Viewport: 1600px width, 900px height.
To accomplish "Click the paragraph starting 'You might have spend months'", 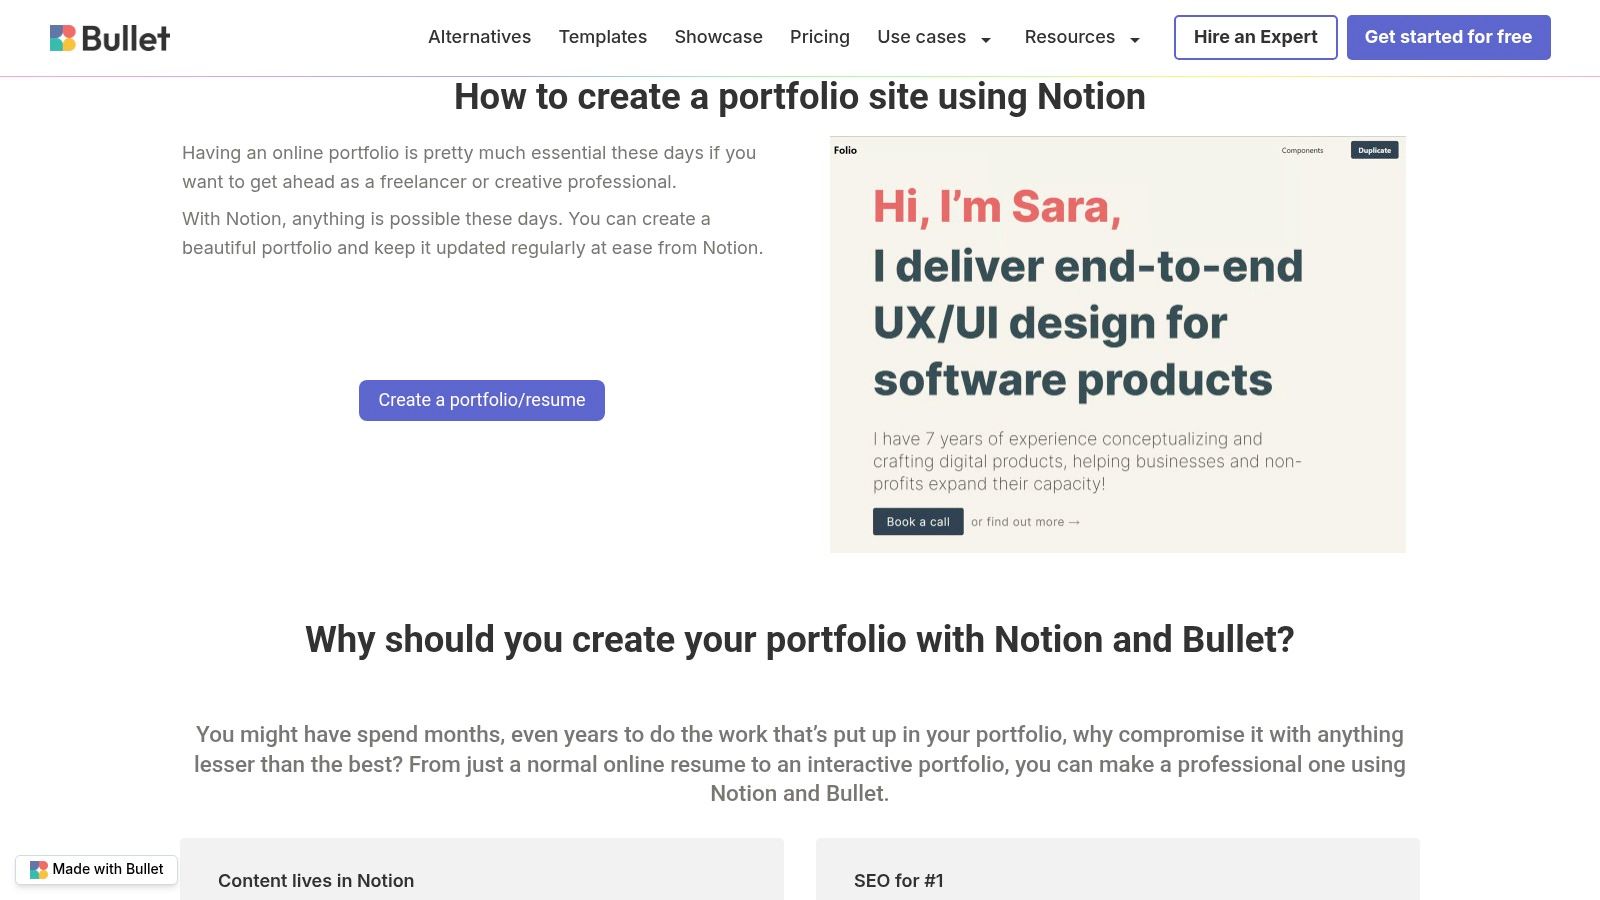I will click(x=800, y=764).
